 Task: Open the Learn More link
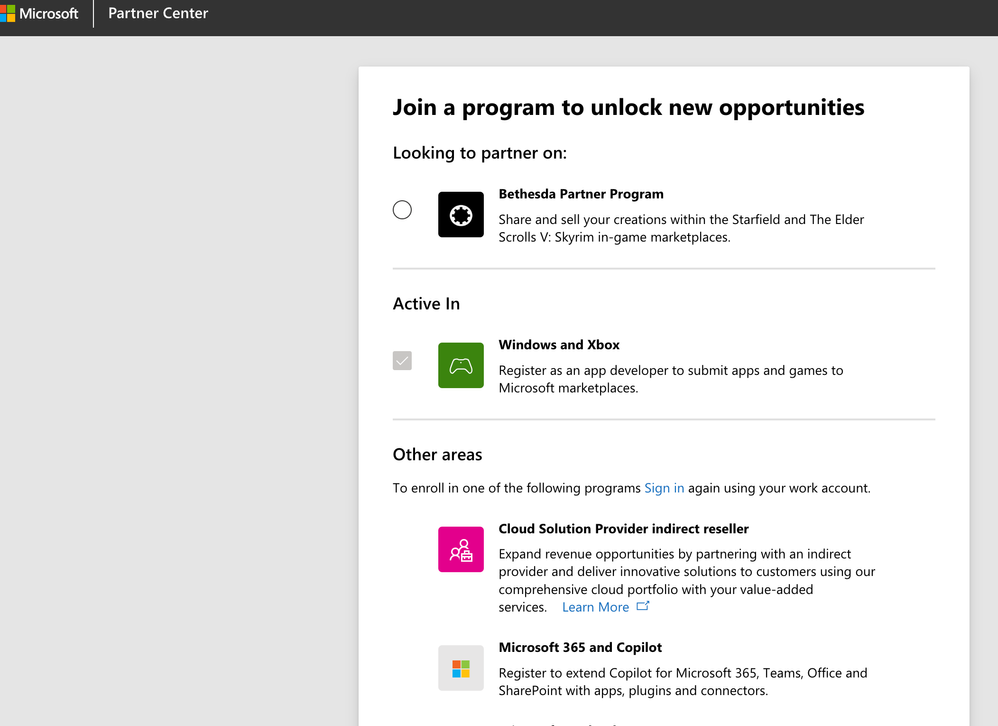click(x=595, y=607)
